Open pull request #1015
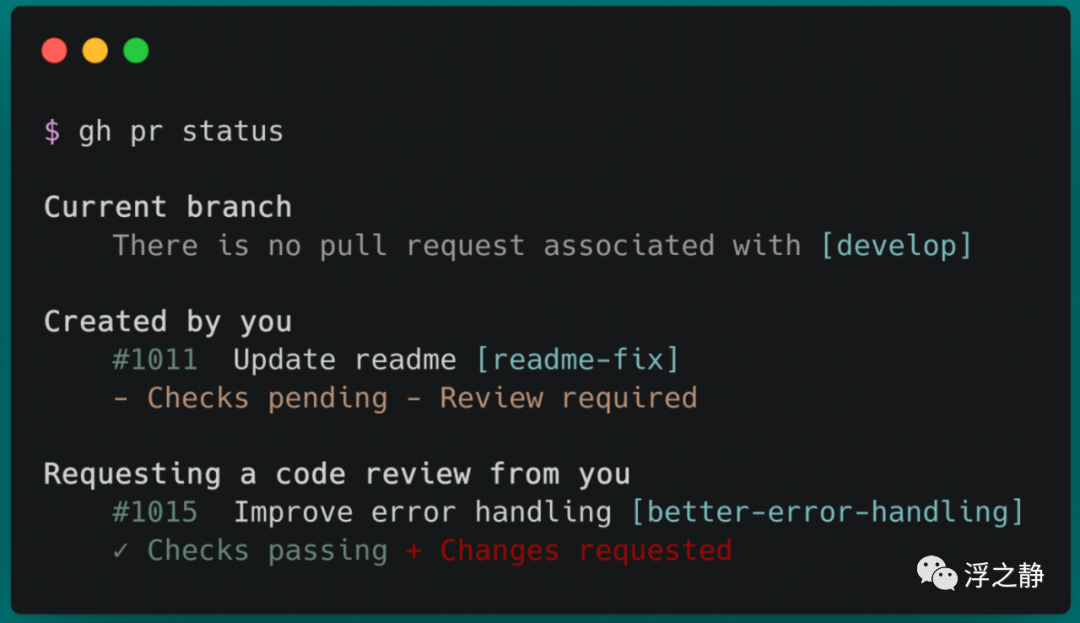1080x623 pixels. (155, 513)
